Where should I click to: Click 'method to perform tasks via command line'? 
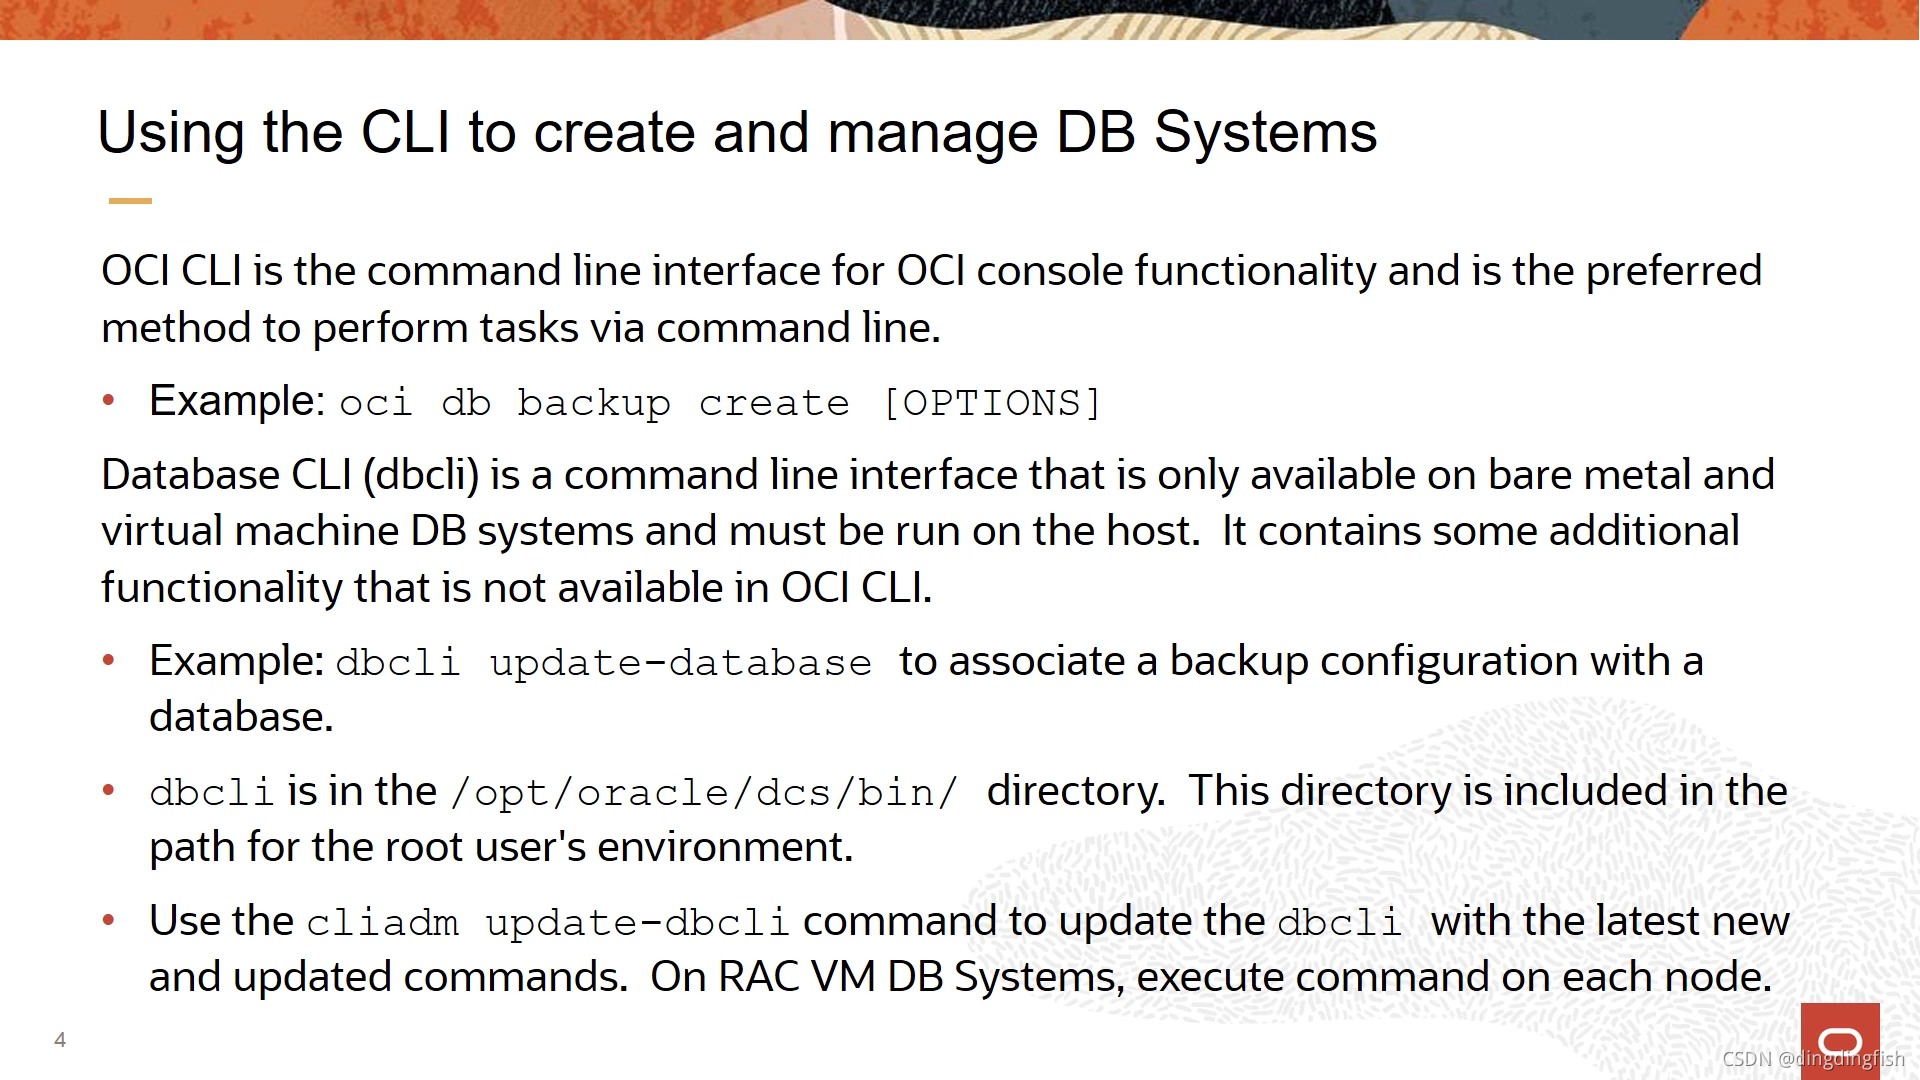[x=520, y=328]
